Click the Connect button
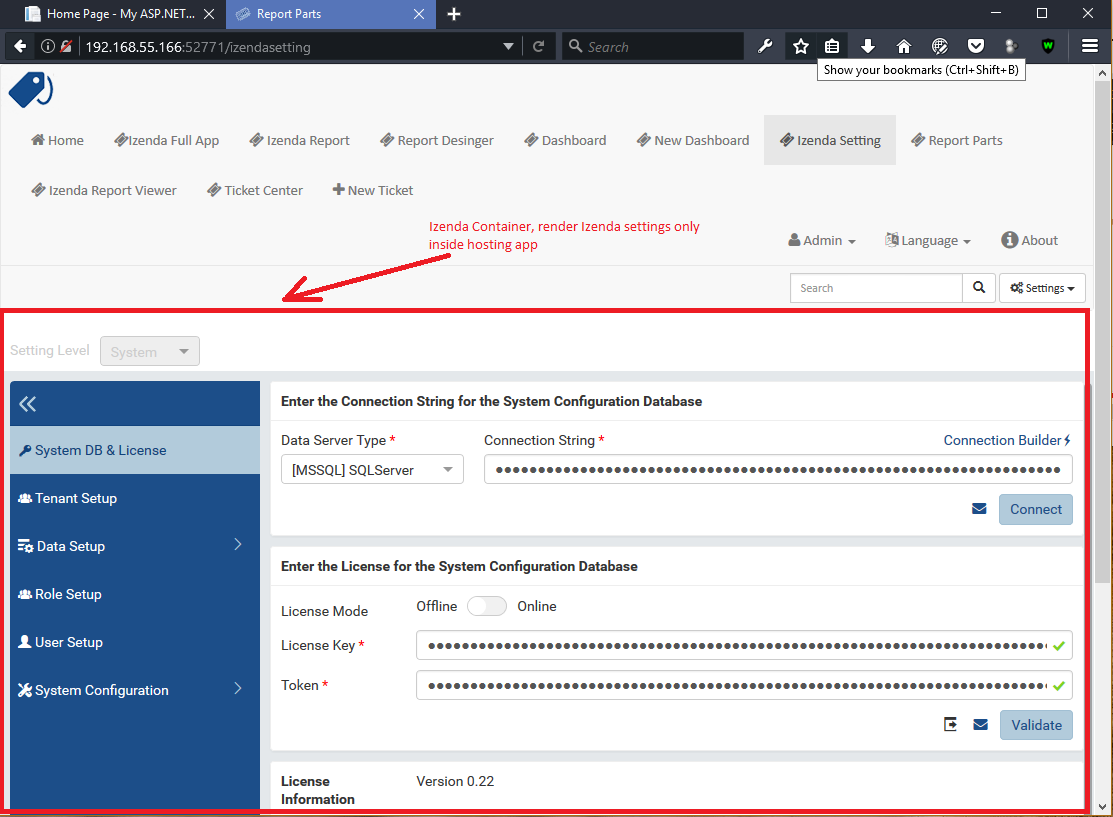1113x817 pixels. click(1036, 509)
